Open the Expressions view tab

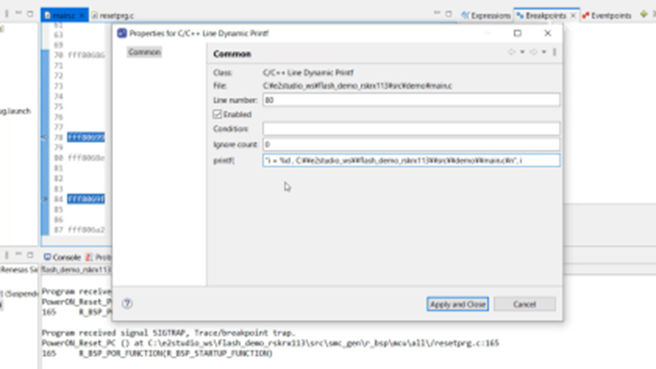(486, 15)
